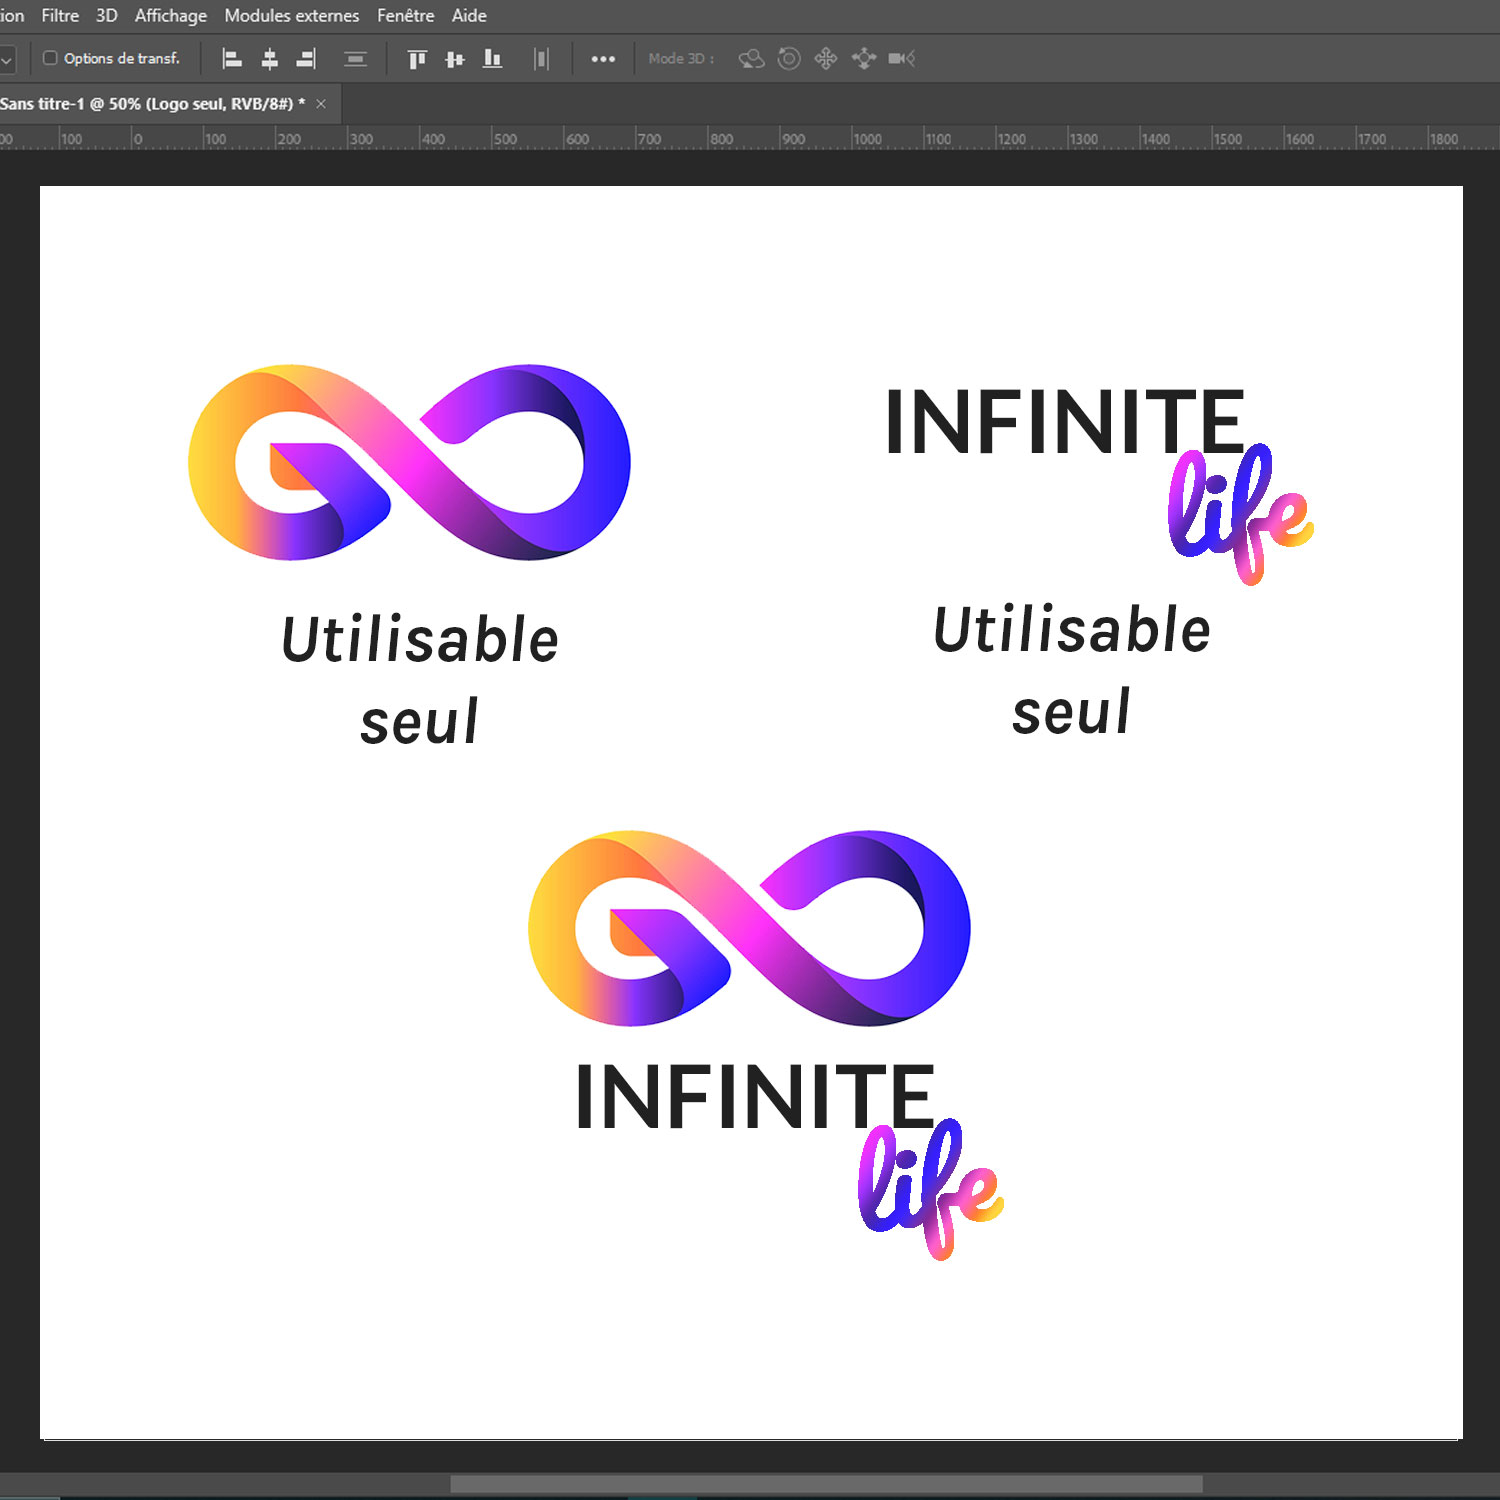1500x1500 pixels.
Task: Click the distribute horizontally icon
Action: 541,59
